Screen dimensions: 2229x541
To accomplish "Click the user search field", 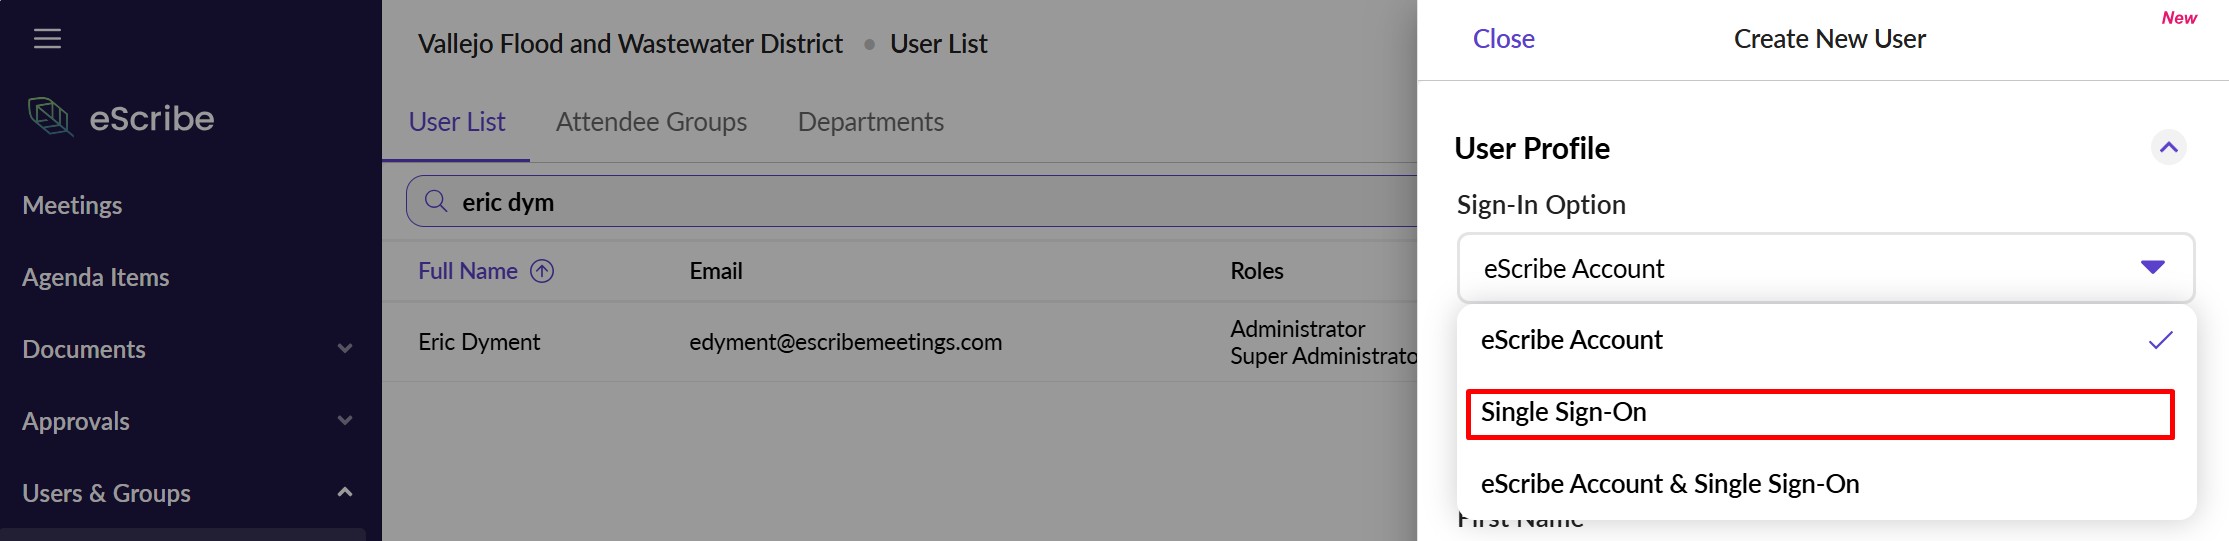I will click(910, 201).
